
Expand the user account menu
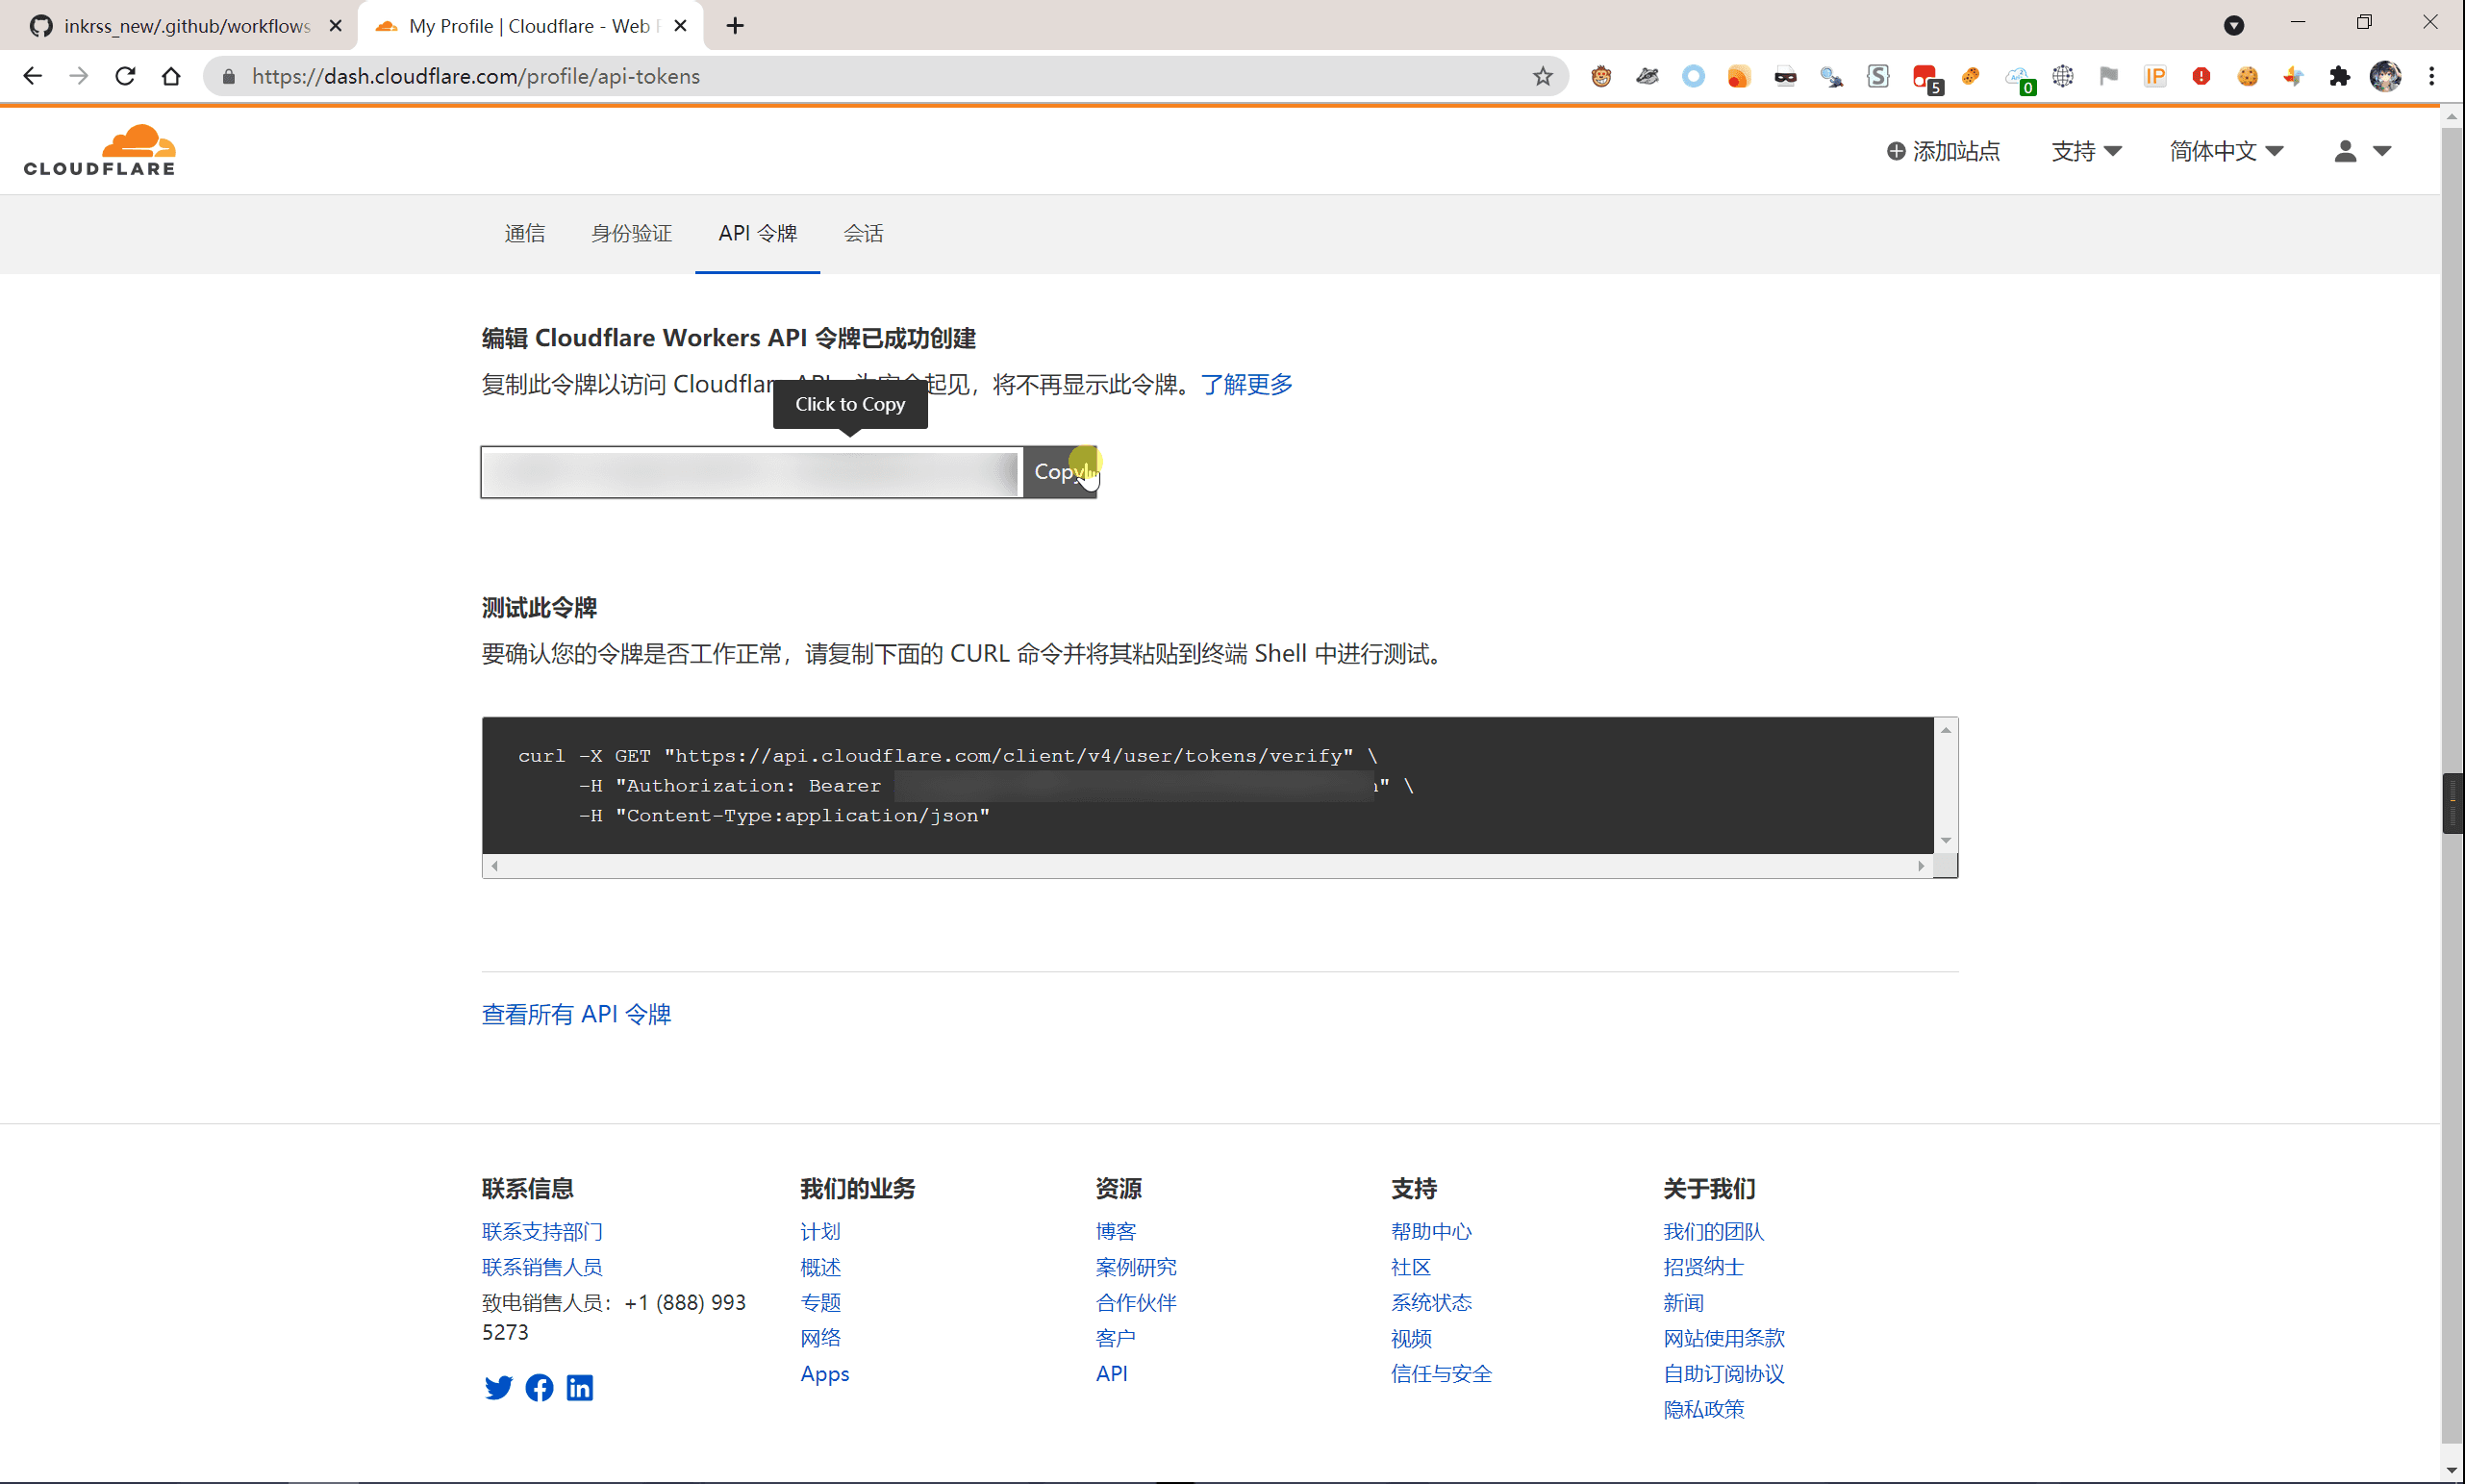(2363, 151)
